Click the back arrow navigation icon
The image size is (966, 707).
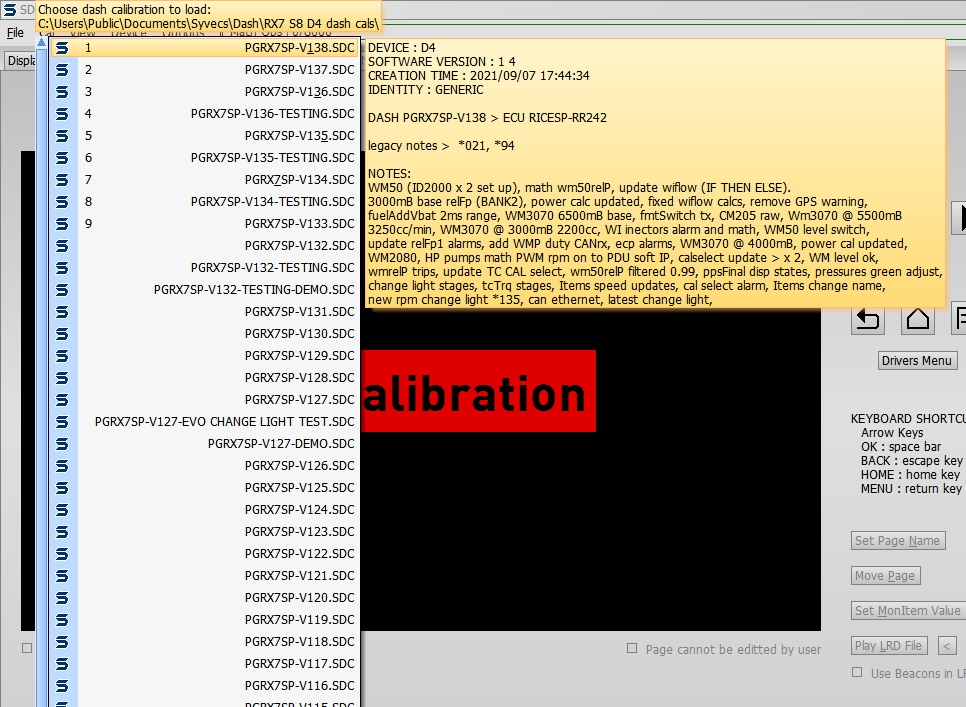coord(867,320)
